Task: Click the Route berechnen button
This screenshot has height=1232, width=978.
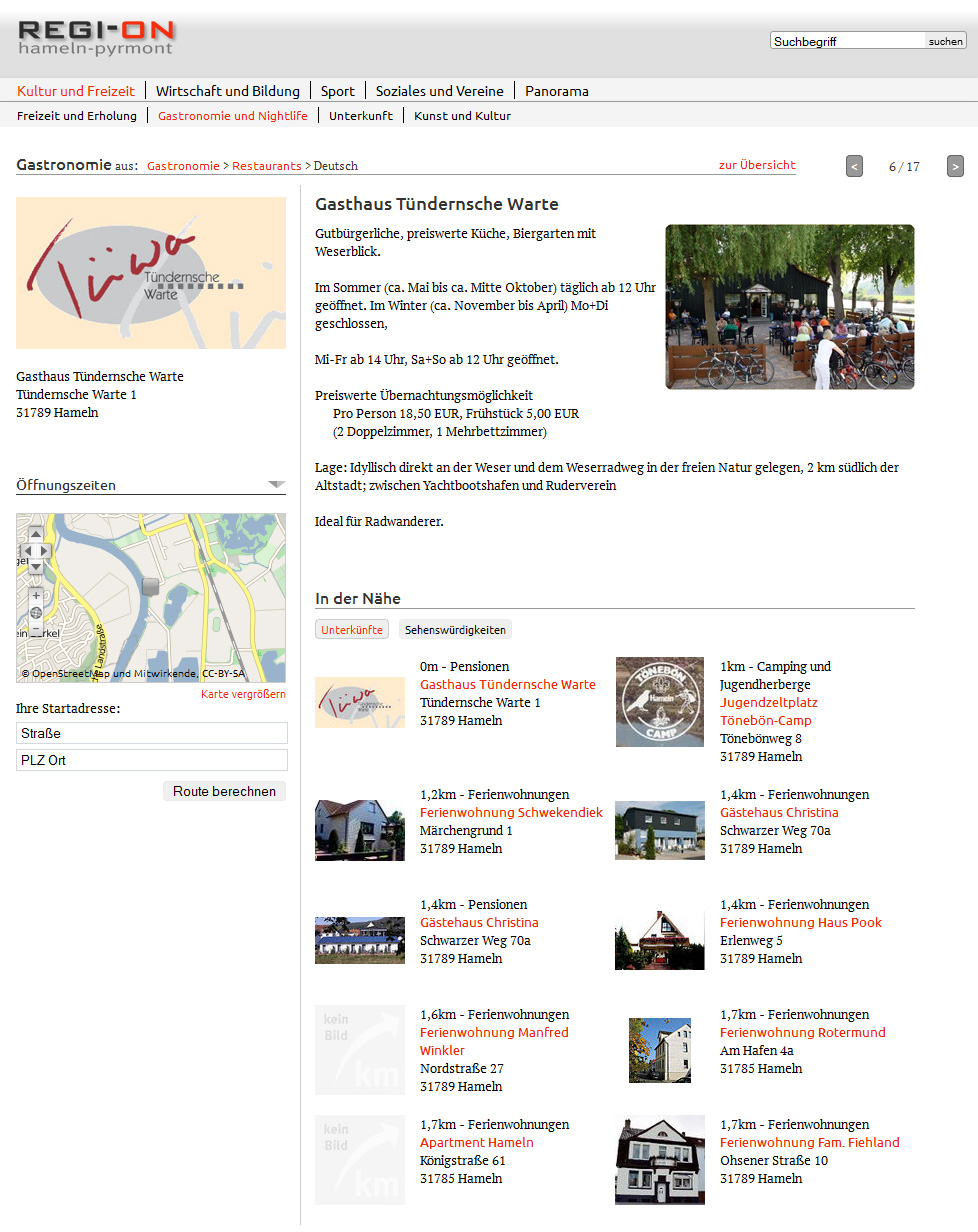Action: pyautogui.click(x=224, y=791)
